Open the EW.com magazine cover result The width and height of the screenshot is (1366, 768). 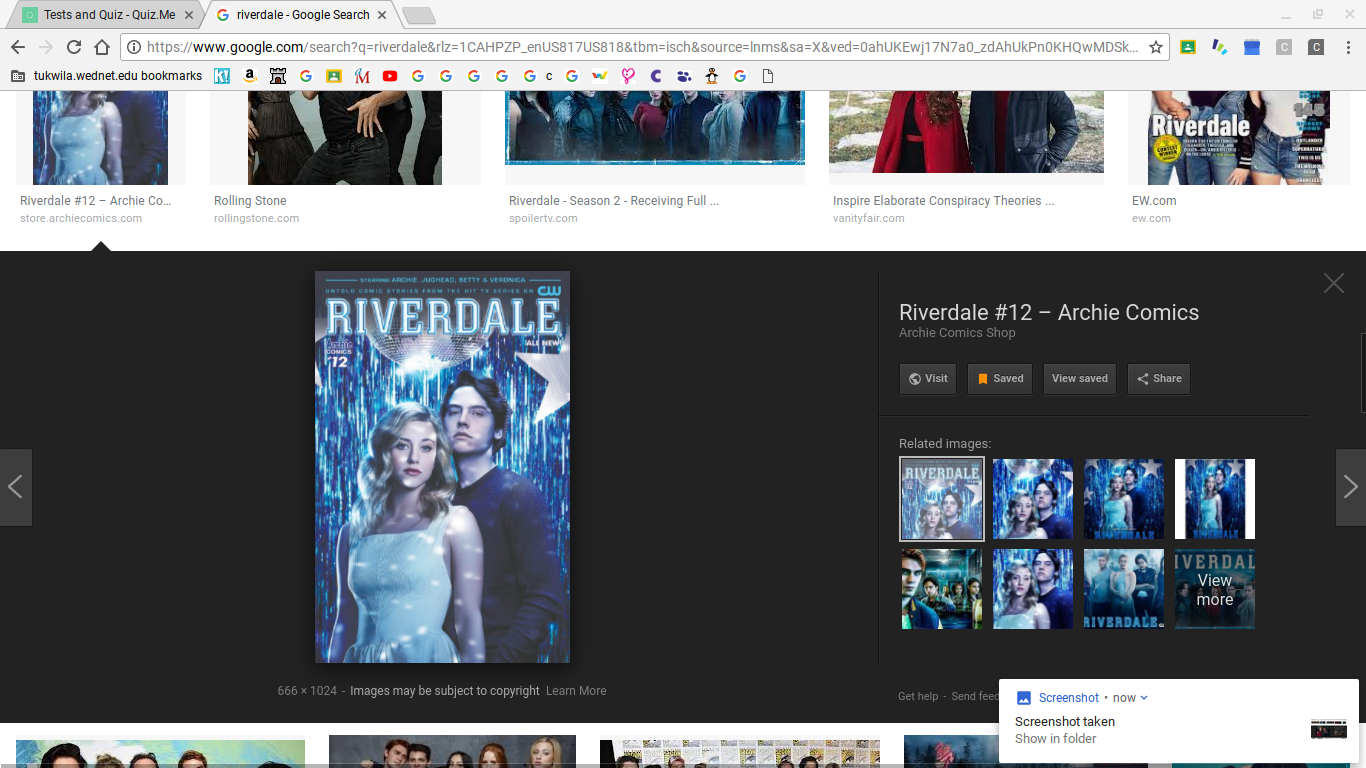click(1240, 138)
